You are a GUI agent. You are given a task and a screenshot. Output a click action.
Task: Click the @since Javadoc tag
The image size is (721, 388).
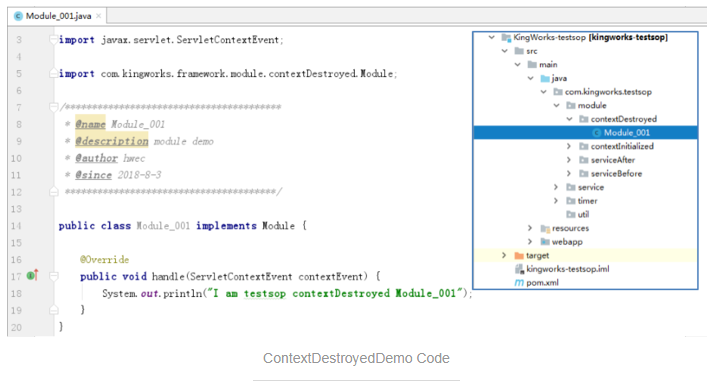[94, 175]
